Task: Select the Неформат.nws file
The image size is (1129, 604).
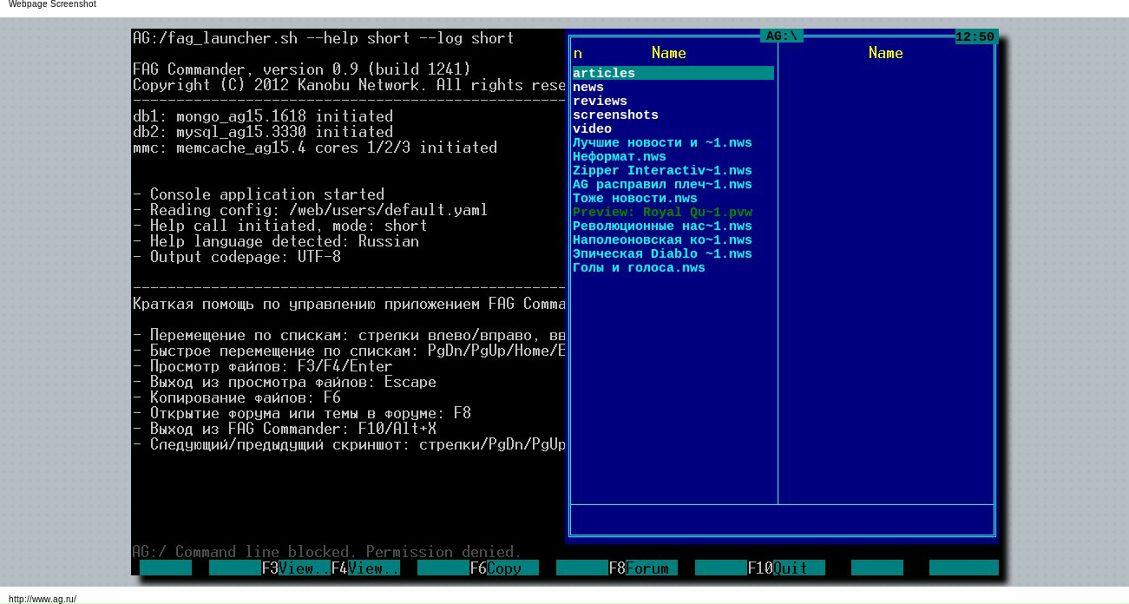Action: [x=619, y=157]
